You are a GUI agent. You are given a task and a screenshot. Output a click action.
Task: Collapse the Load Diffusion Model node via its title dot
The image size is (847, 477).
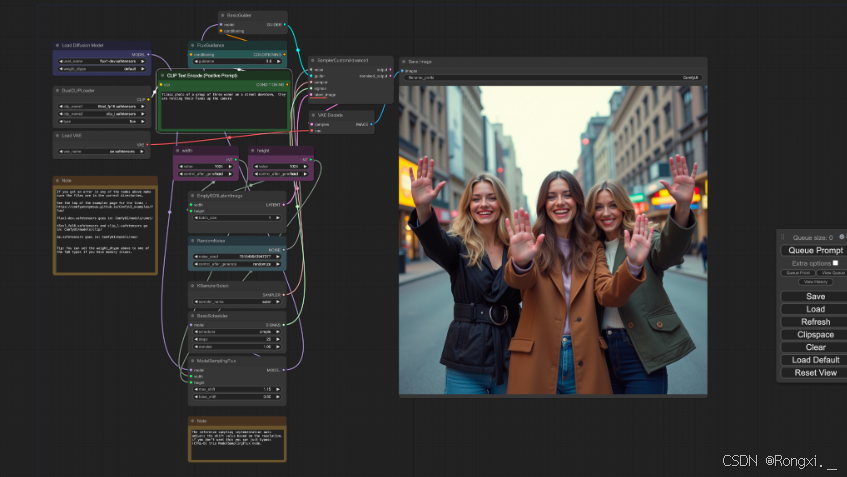pos(57,45)
